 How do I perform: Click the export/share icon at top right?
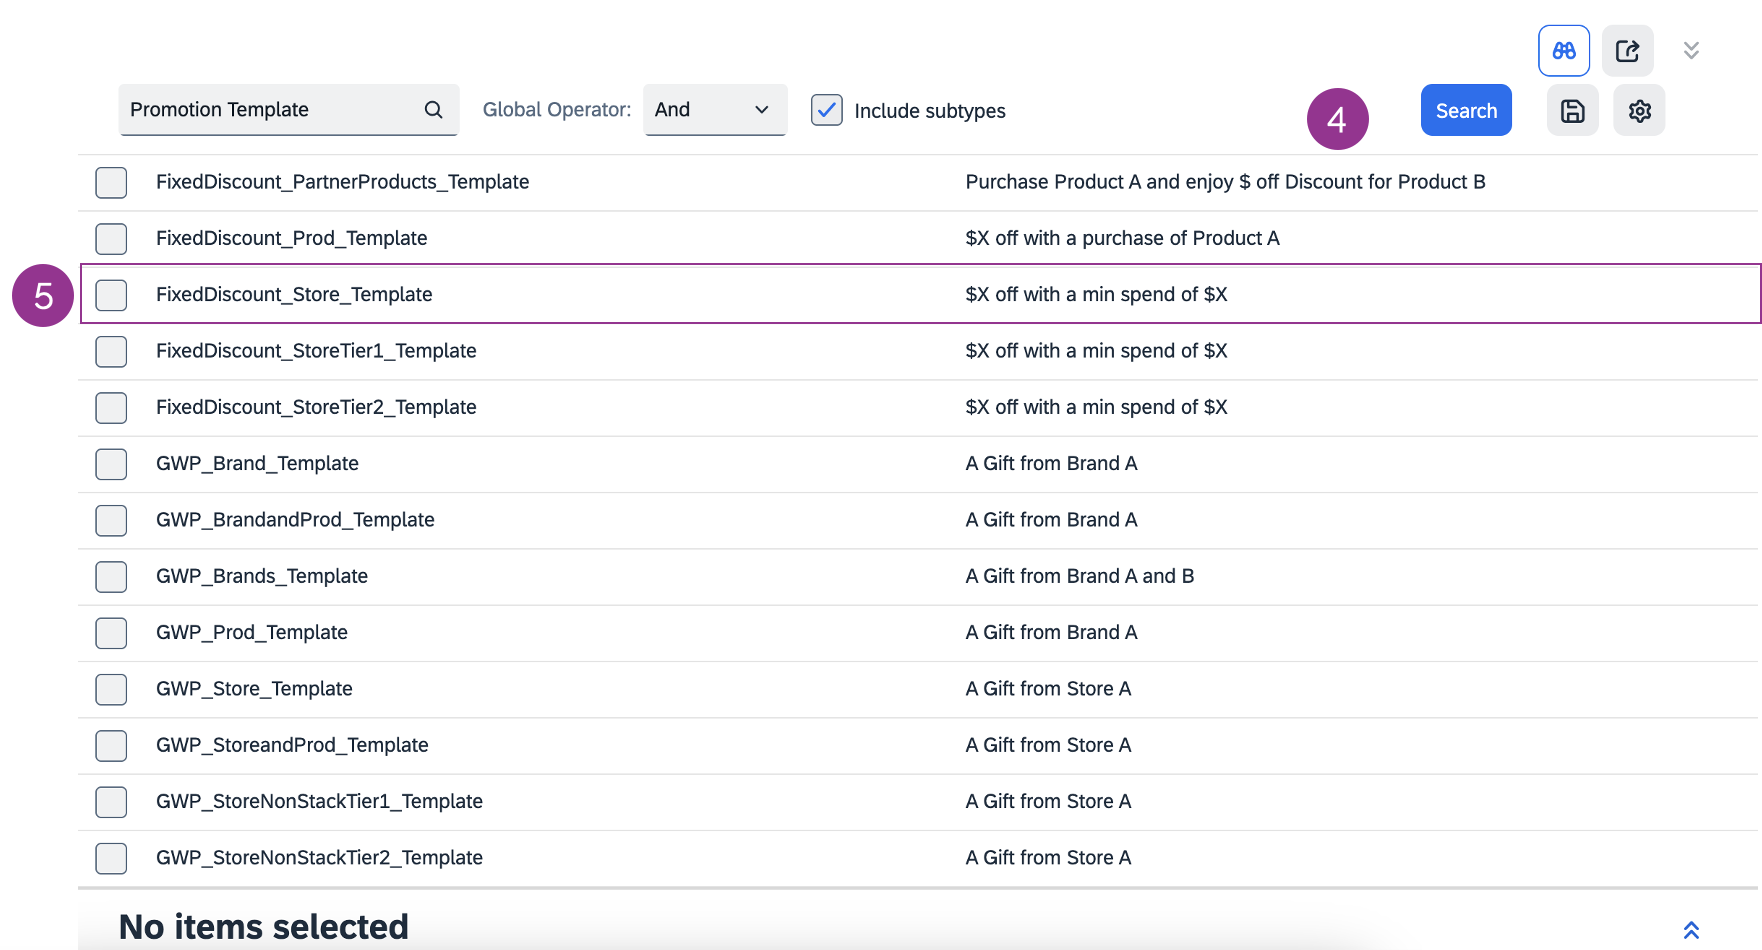coord(1627,51)
